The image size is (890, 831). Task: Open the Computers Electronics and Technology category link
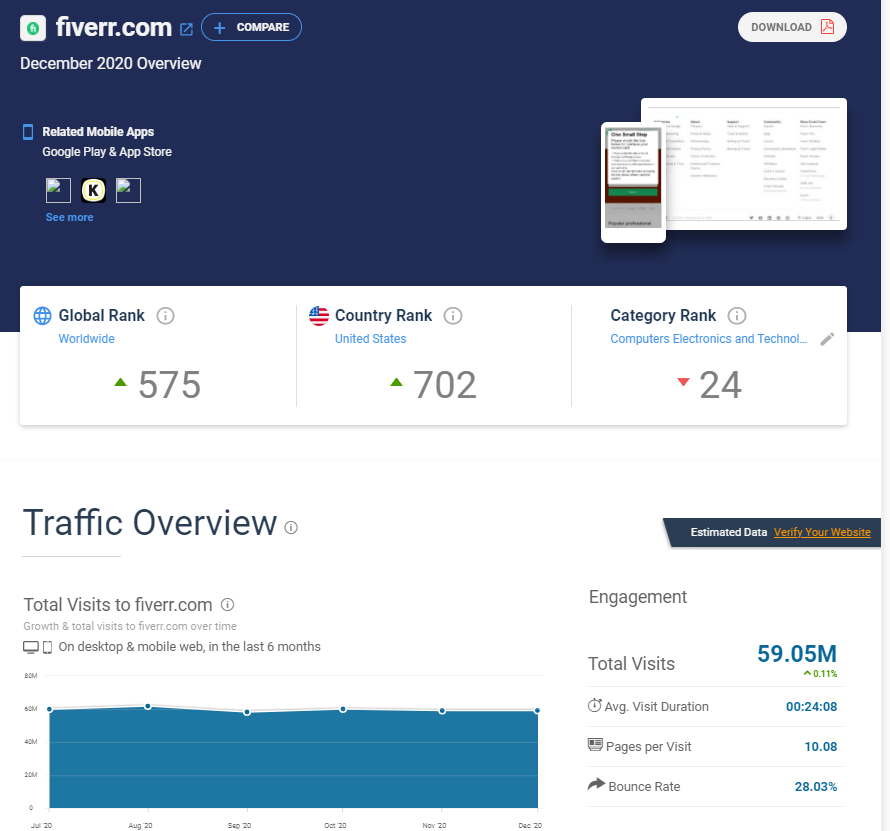(x=710, y=338)
